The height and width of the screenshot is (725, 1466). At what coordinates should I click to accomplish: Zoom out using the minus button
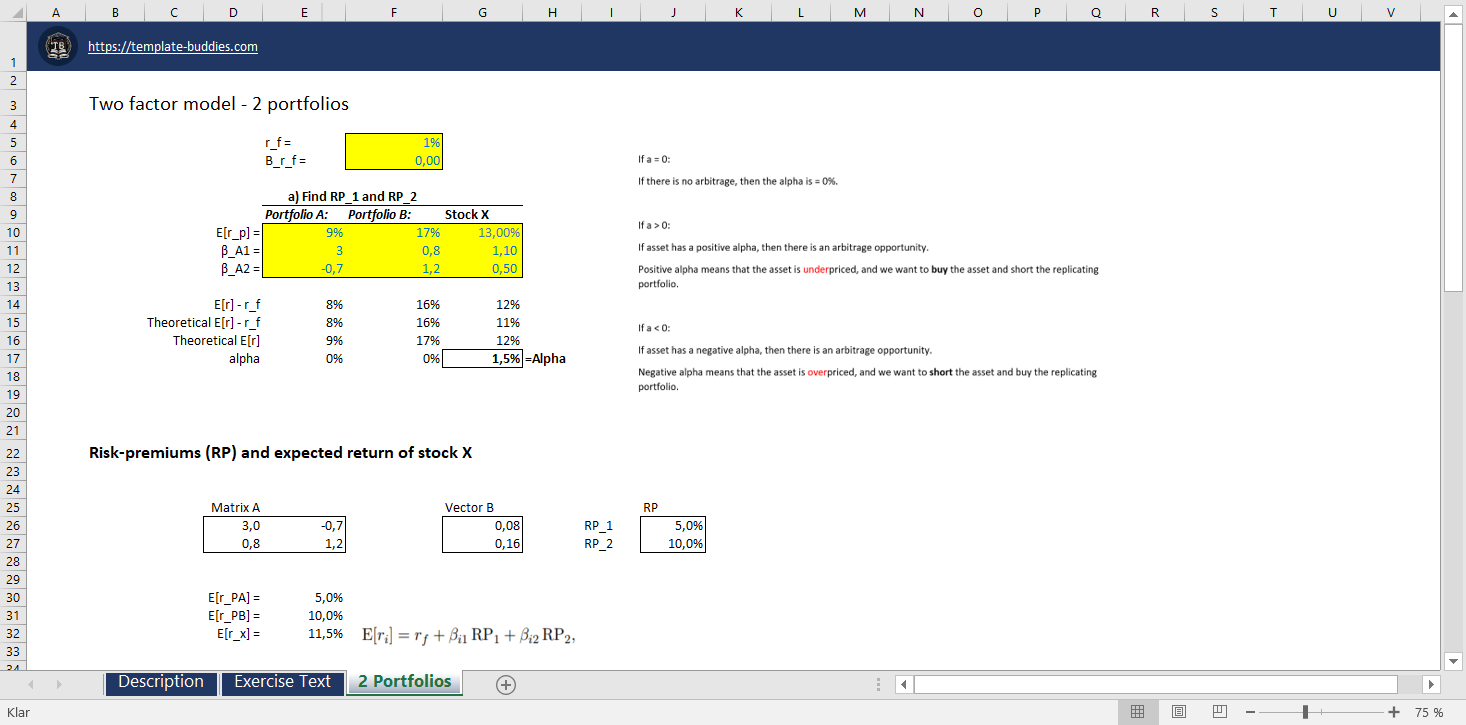coord(1250,712)
